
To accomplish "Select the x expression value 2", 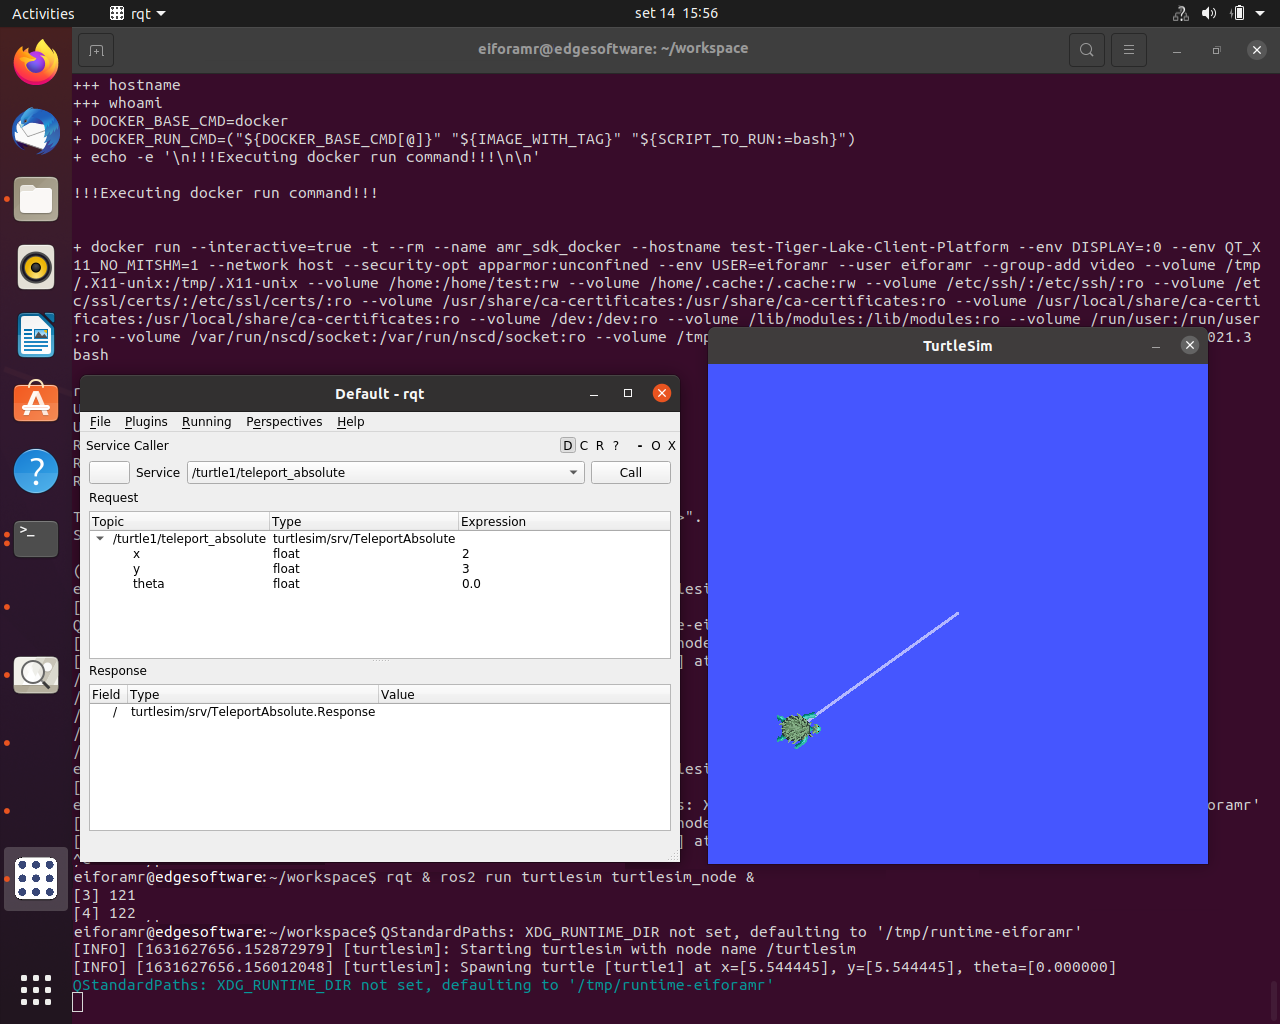I will (x=466, y=554).
